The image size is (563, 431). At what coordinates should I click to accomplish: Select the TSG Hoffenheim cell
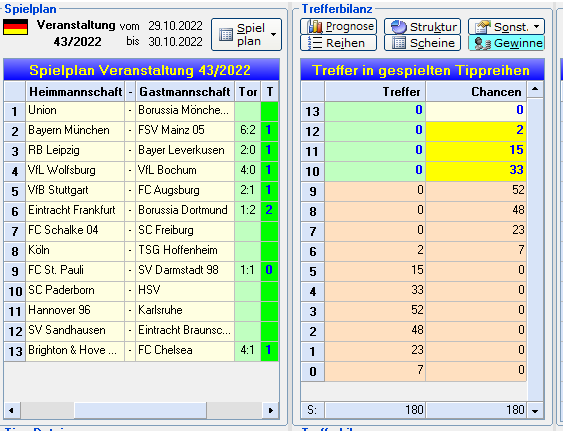185,251
